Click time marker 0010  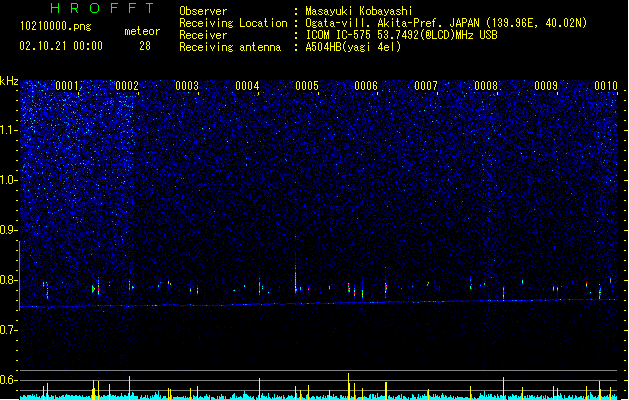pos(606,86)
